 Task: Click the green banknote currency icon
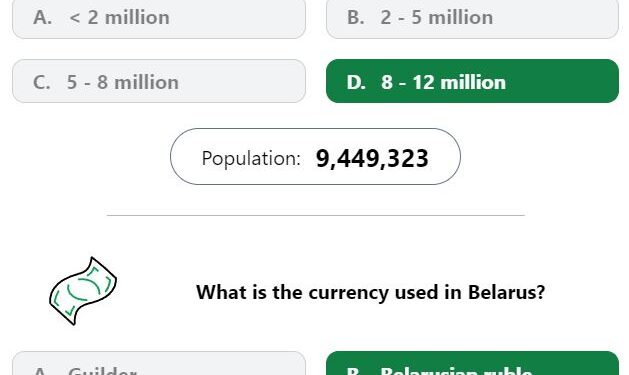coord(83,291)
